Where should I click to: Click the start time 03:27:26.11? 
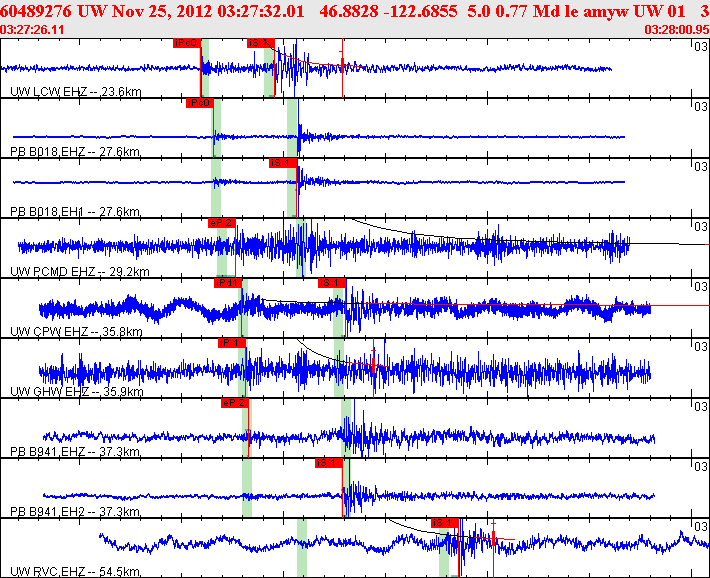click(x=32, y=30)
